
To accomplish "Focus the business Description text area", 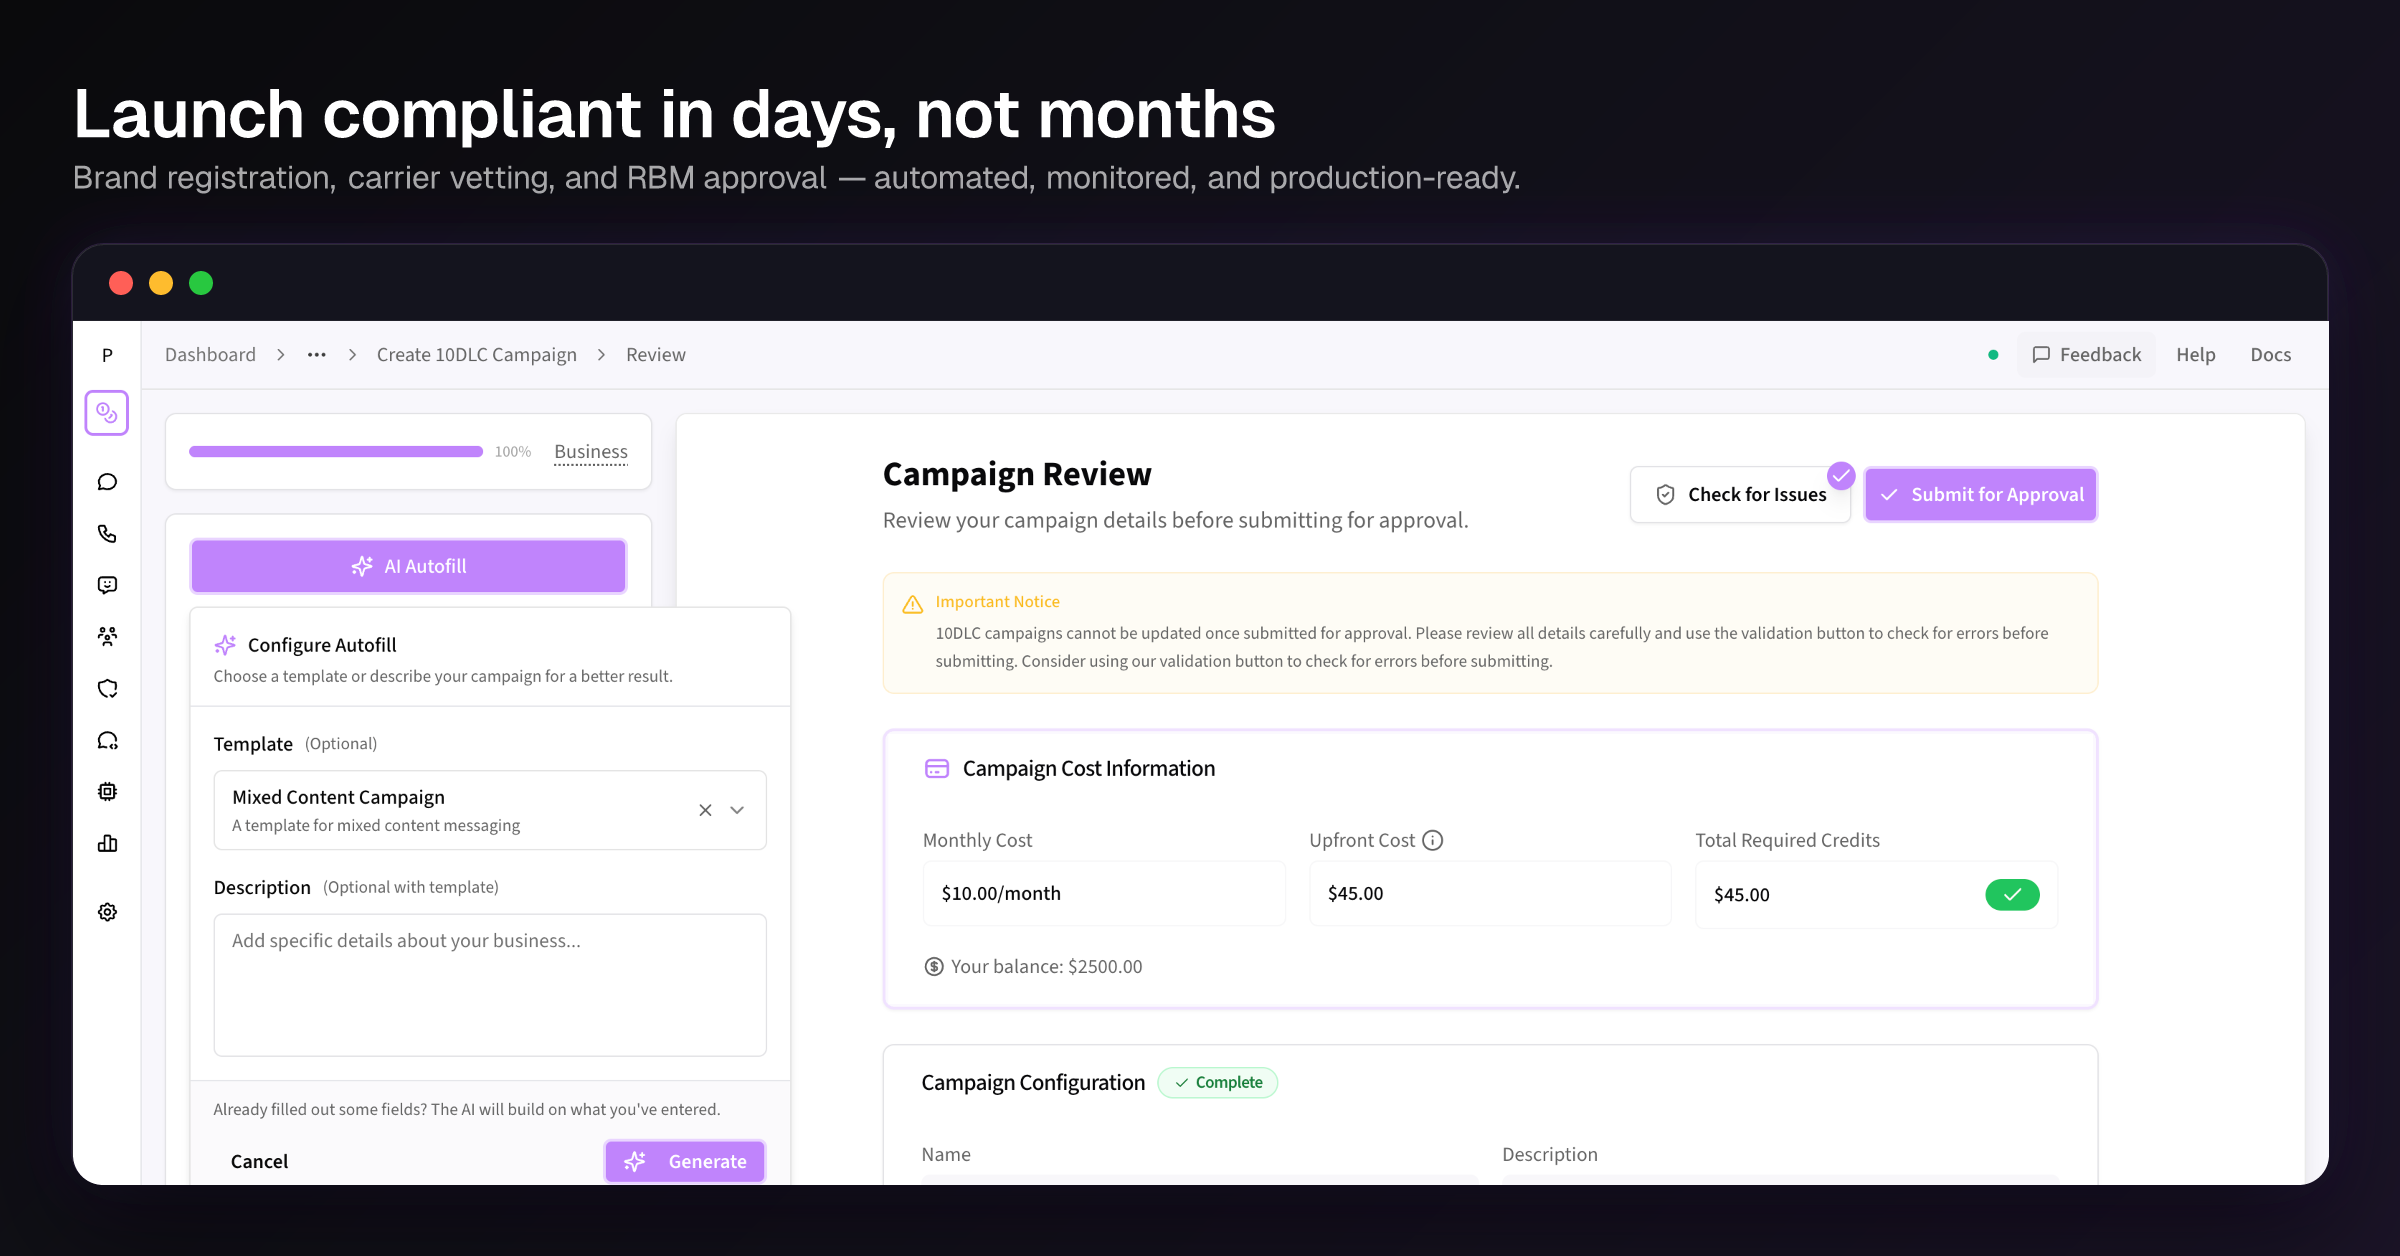I will [490, 984].
